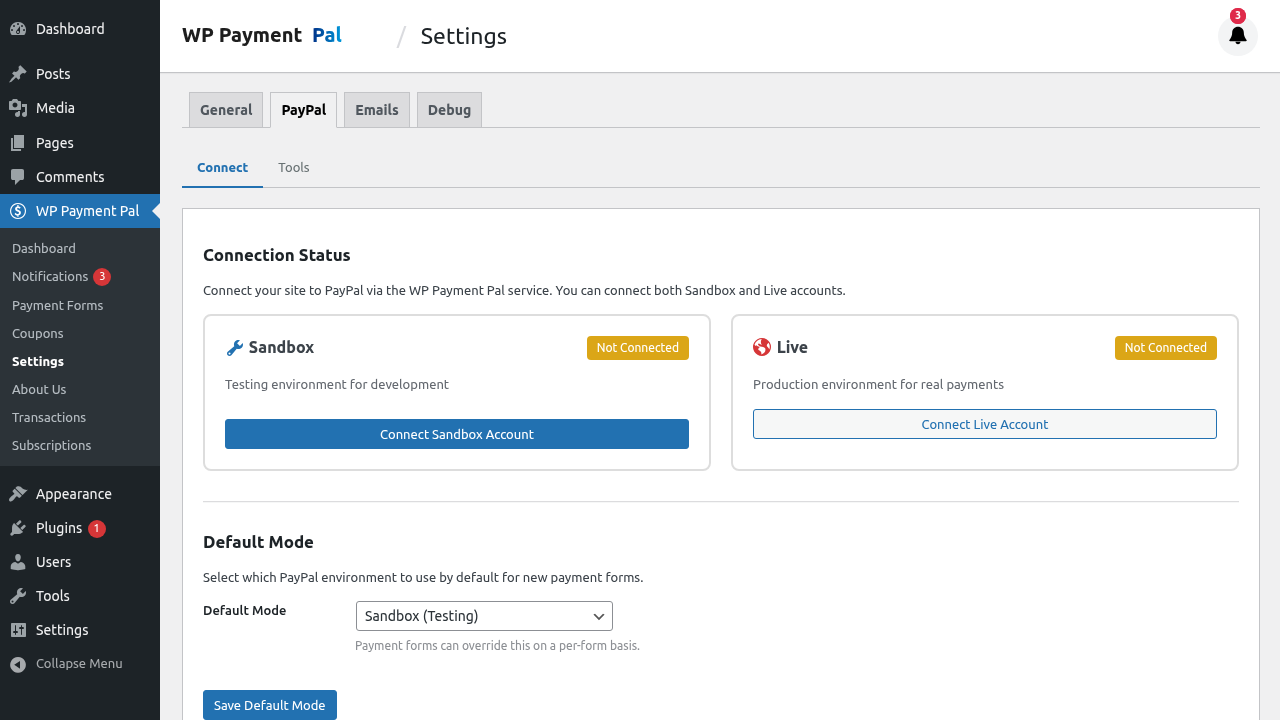Click the WP Payment Pal dollar sign icon

(x=16, y=211)
